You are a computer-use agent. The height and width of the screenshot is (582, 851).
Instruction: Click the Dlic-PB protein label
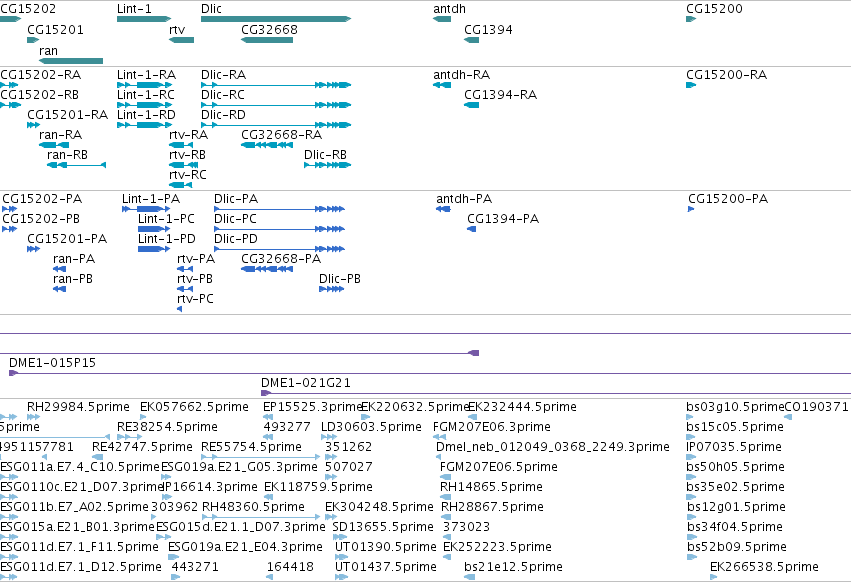coord(340,279)
